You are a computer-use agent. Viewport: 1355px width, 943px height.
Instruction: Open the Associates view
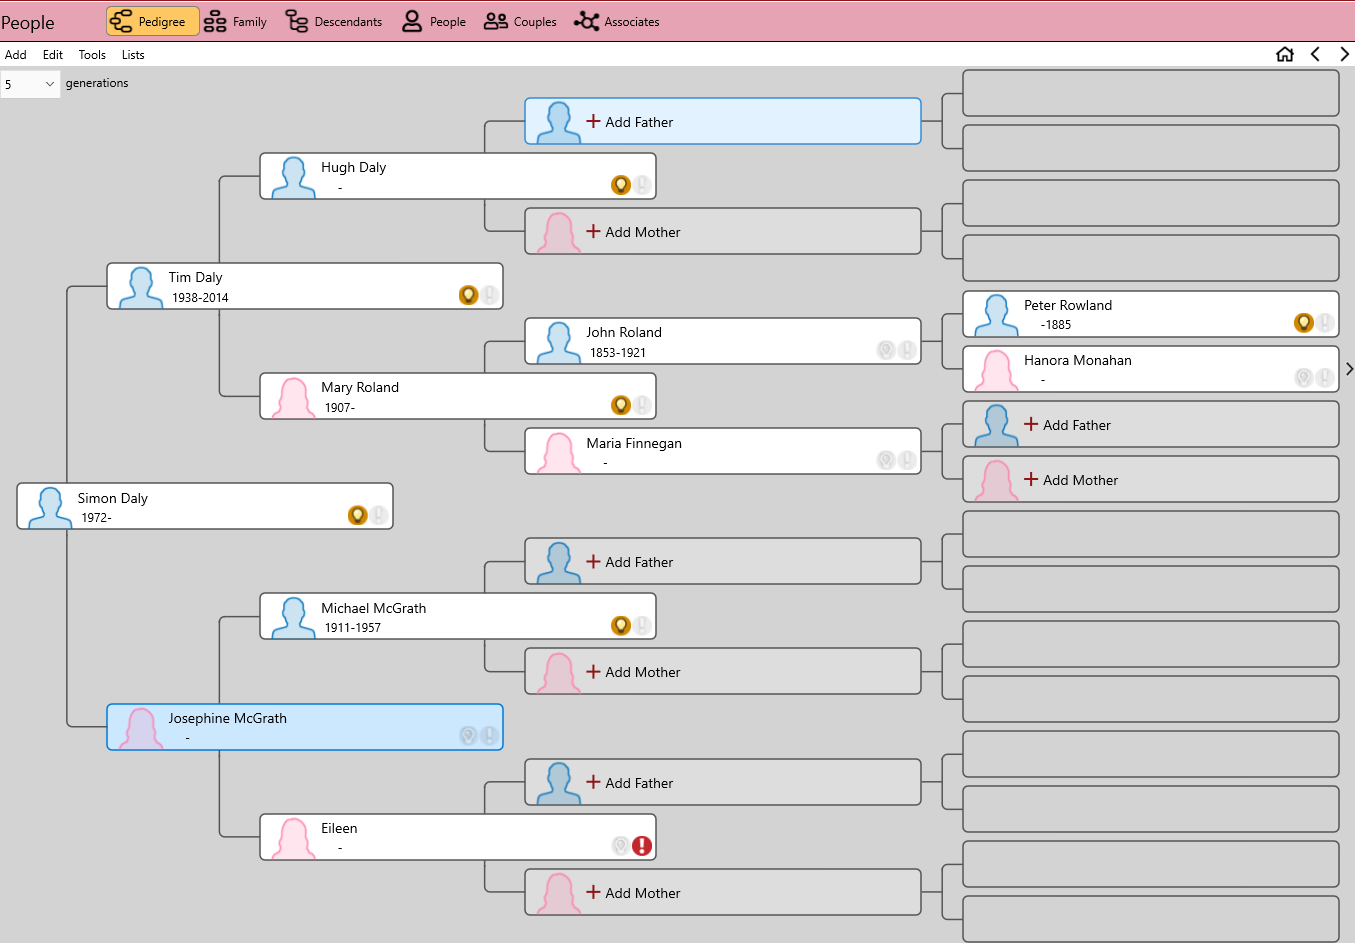pyautogui.click(x=616, y=20)
